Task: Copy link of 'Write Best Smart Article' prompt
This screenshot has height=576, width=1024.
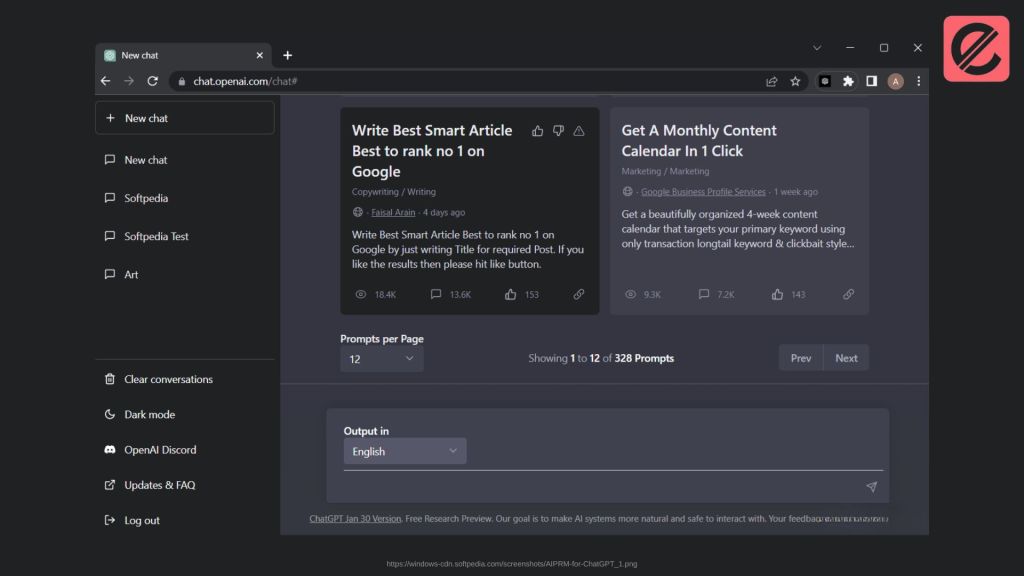Action: pyautogui.click(x=579, y=295)
